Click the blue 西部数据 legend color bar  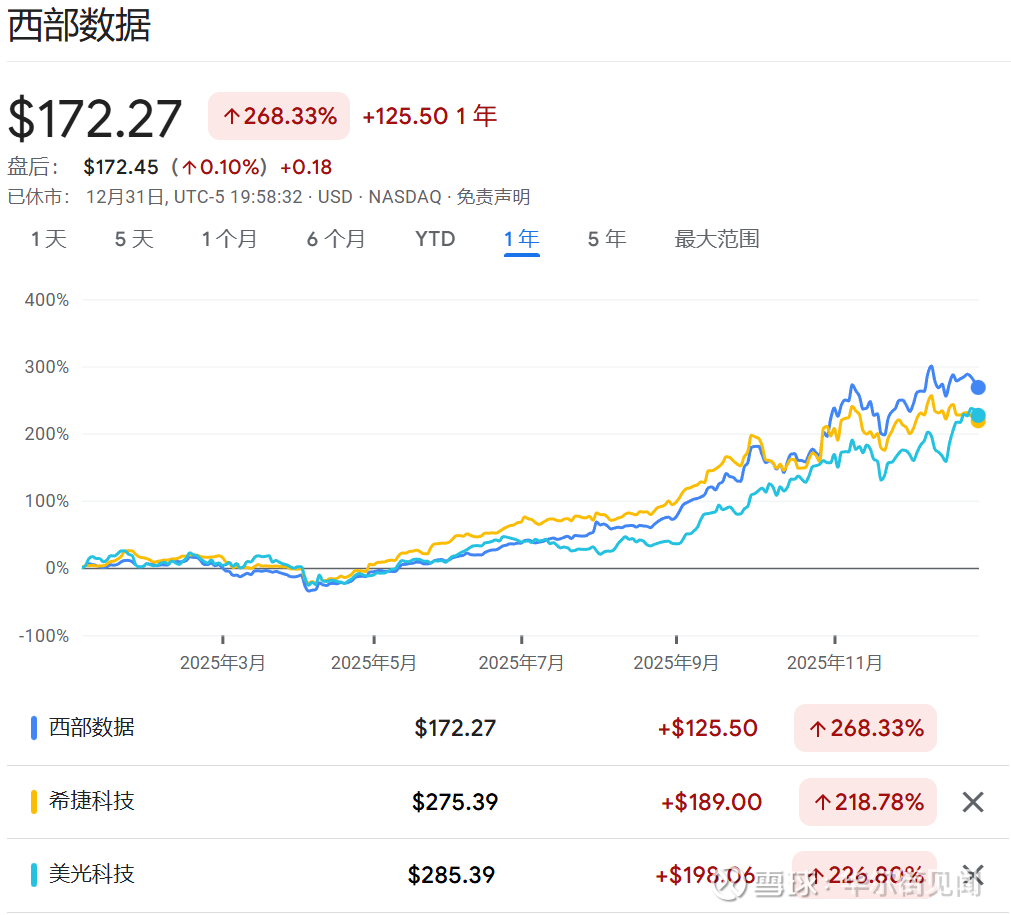(34, 728)
